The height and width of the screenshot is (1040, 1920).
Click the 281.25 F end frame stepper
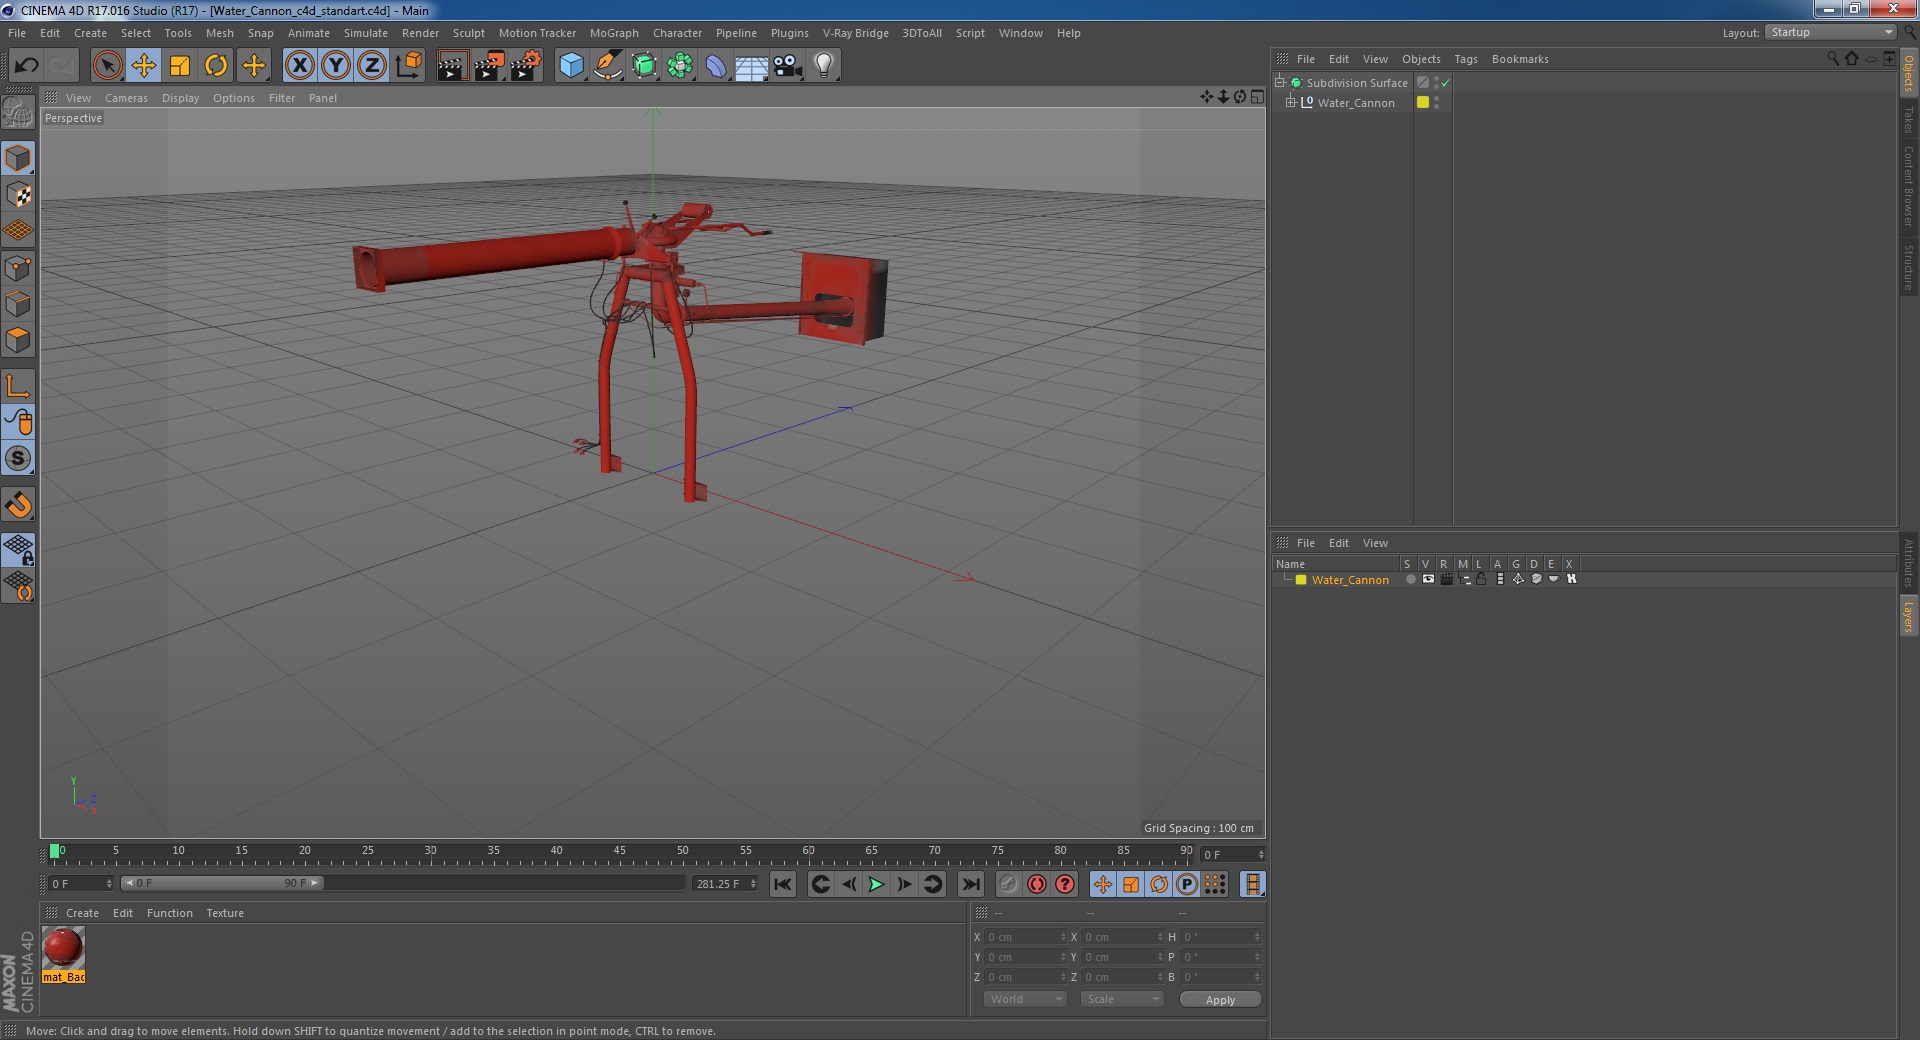[x=753, y=884]
